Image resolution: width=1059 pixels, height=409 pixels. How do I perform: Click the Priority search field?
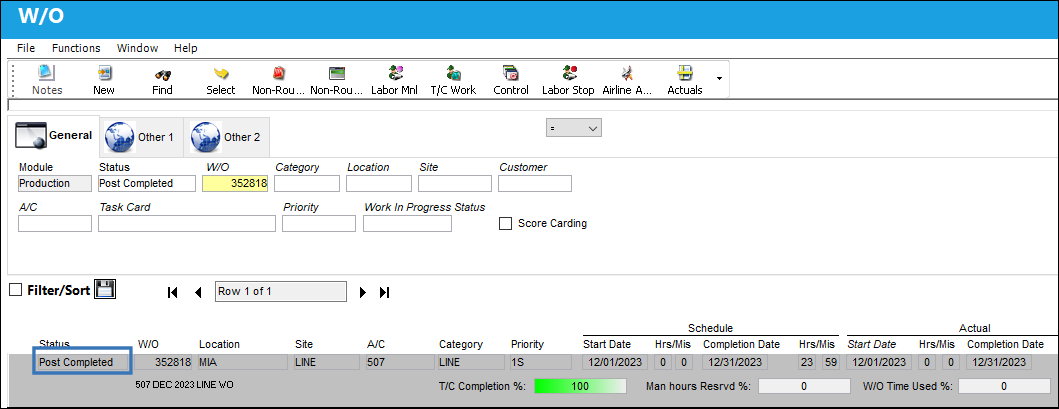pos(319,223)
